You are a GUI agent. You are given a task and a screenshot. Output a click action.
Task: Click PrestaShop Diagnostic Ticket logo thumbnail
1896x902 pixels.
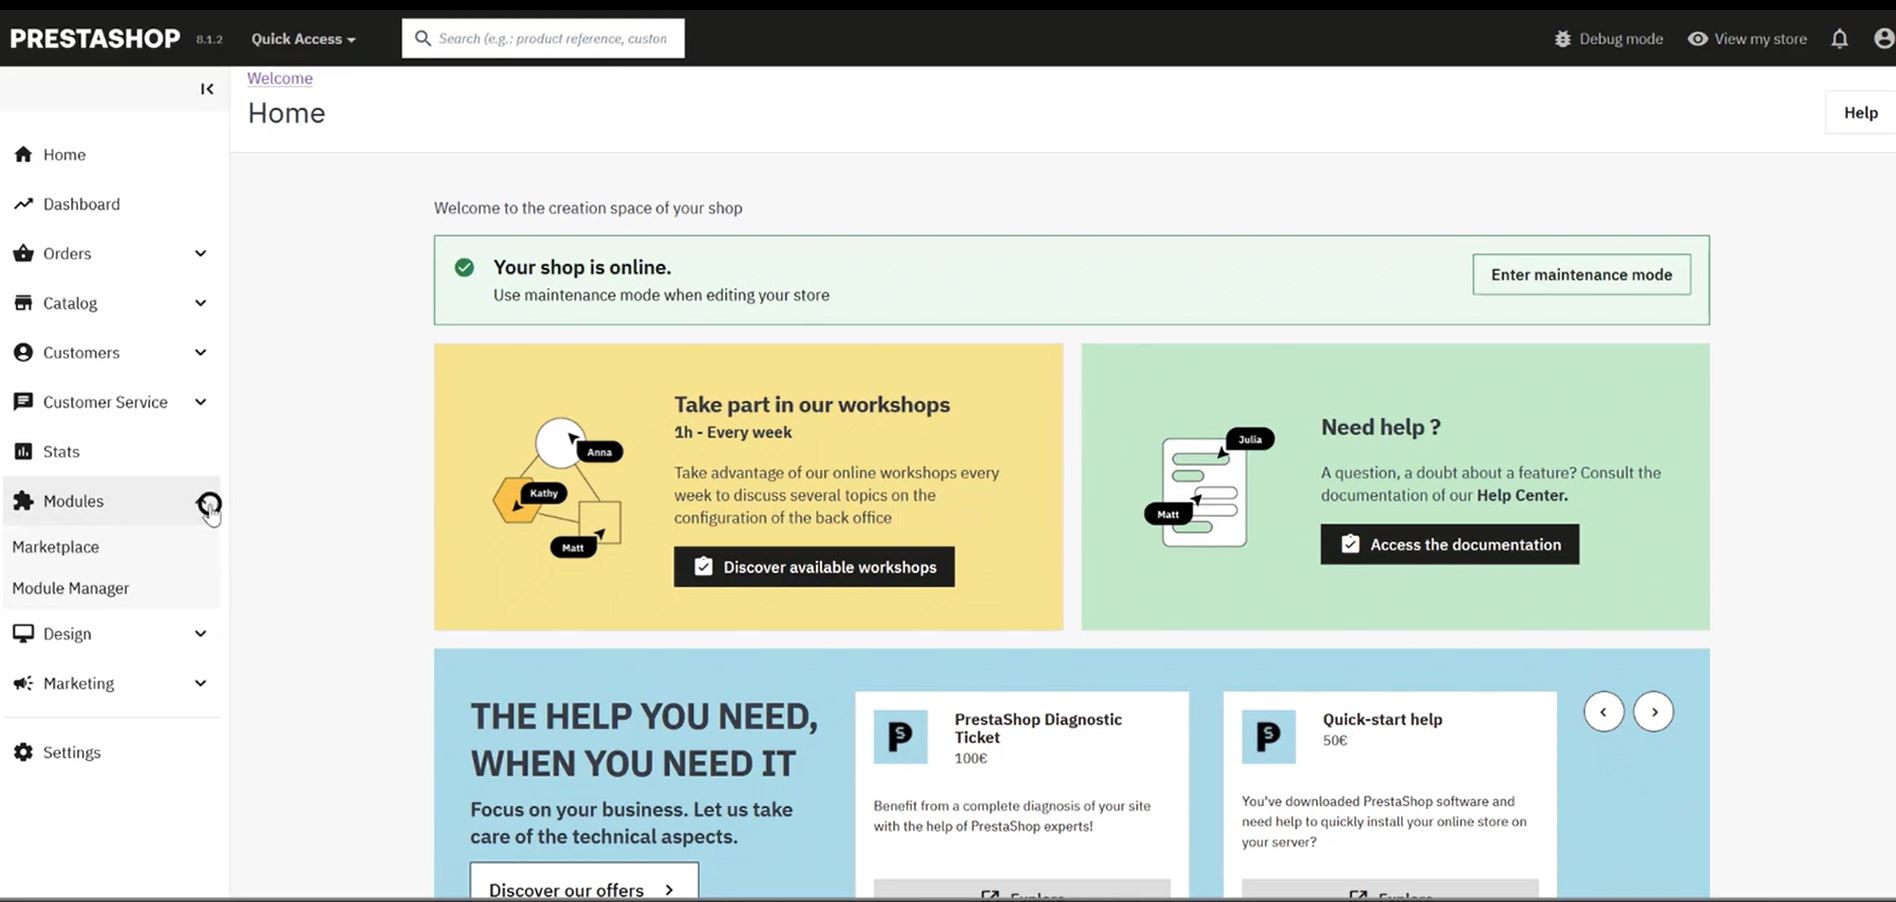pyautogui.click(x=900, y=737)
